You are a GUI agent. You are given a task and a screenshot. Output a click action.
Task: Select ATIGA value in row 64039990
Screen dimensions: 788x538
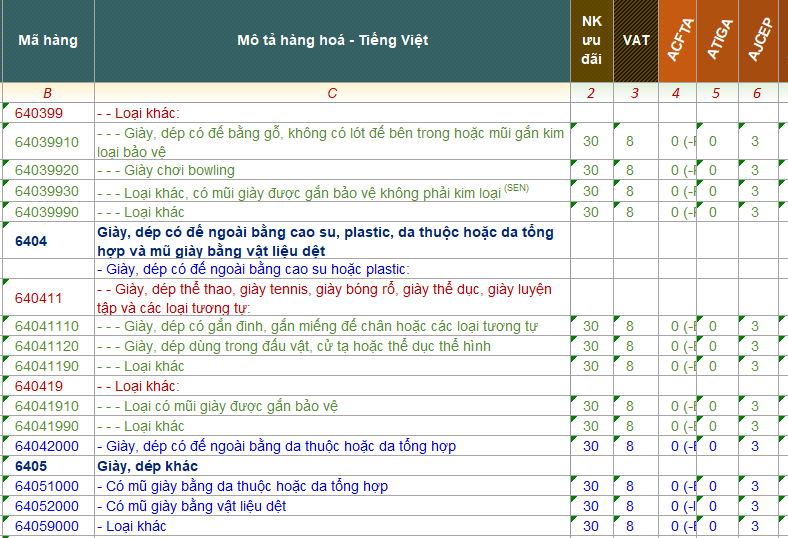pyautogui.click(x=713, y=212)
